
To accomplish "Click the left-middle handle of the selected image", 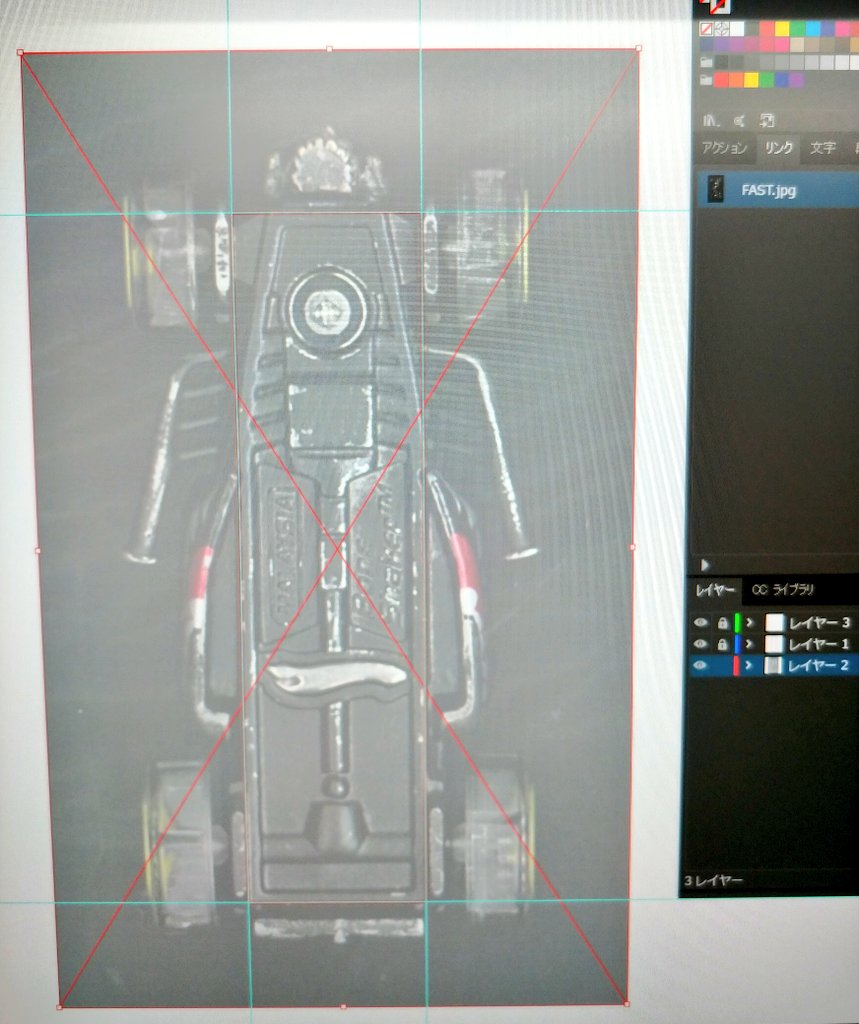I will (x=37, y=551).
